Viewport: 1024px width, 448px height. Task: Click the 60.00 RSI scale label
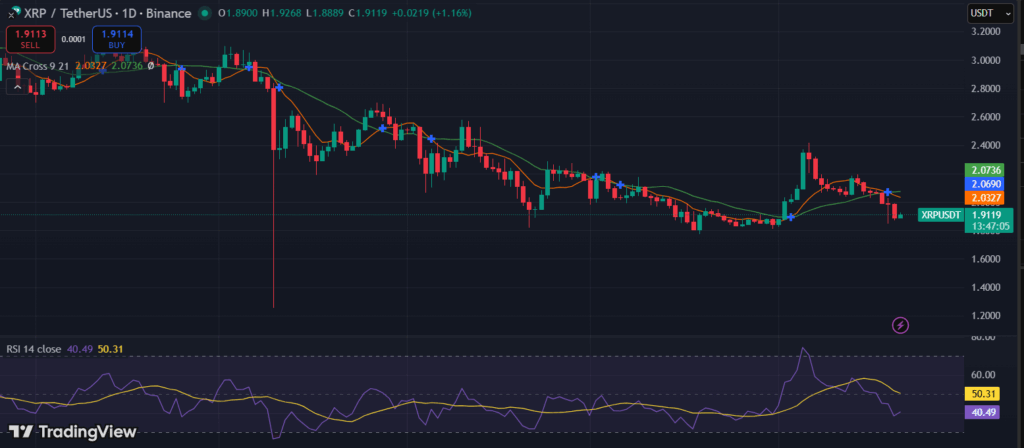(984, 375)
